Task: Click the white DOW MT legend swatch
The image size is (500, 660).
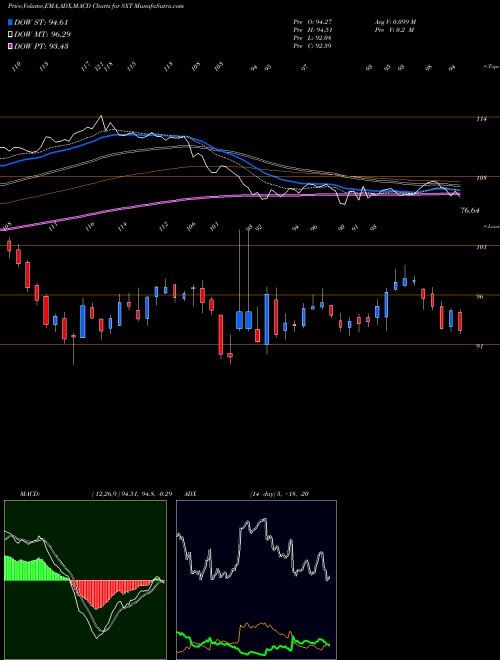Action: click(11, 35)
